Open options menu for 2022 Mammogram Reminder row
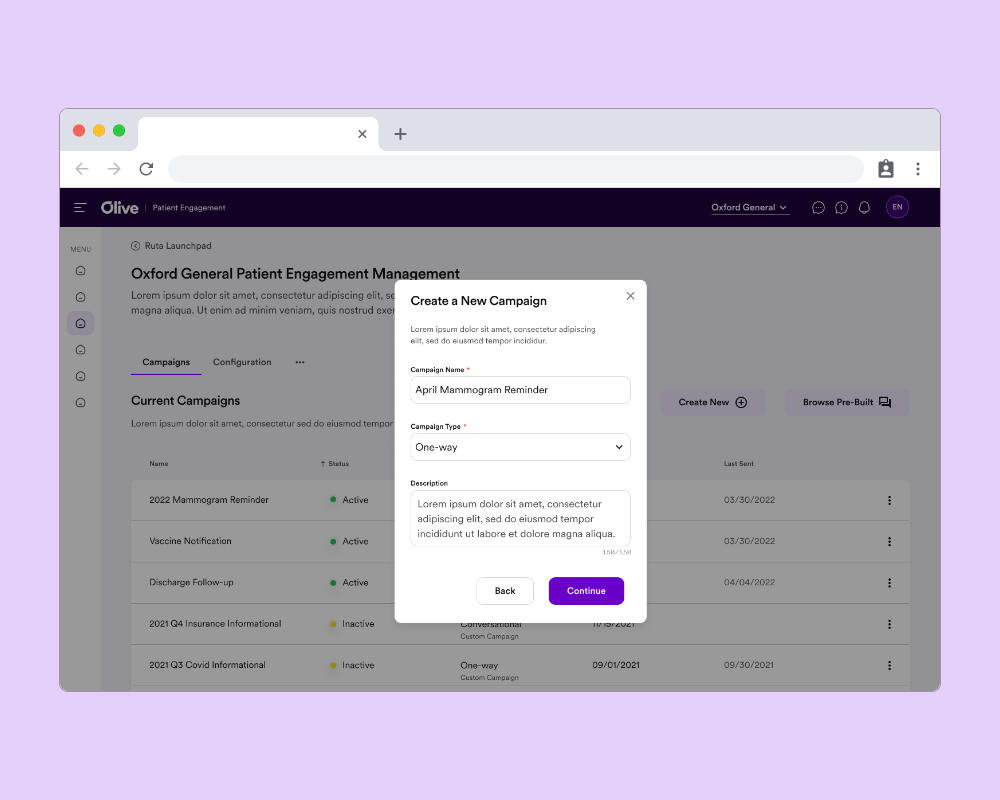 [x=889, y=500]
